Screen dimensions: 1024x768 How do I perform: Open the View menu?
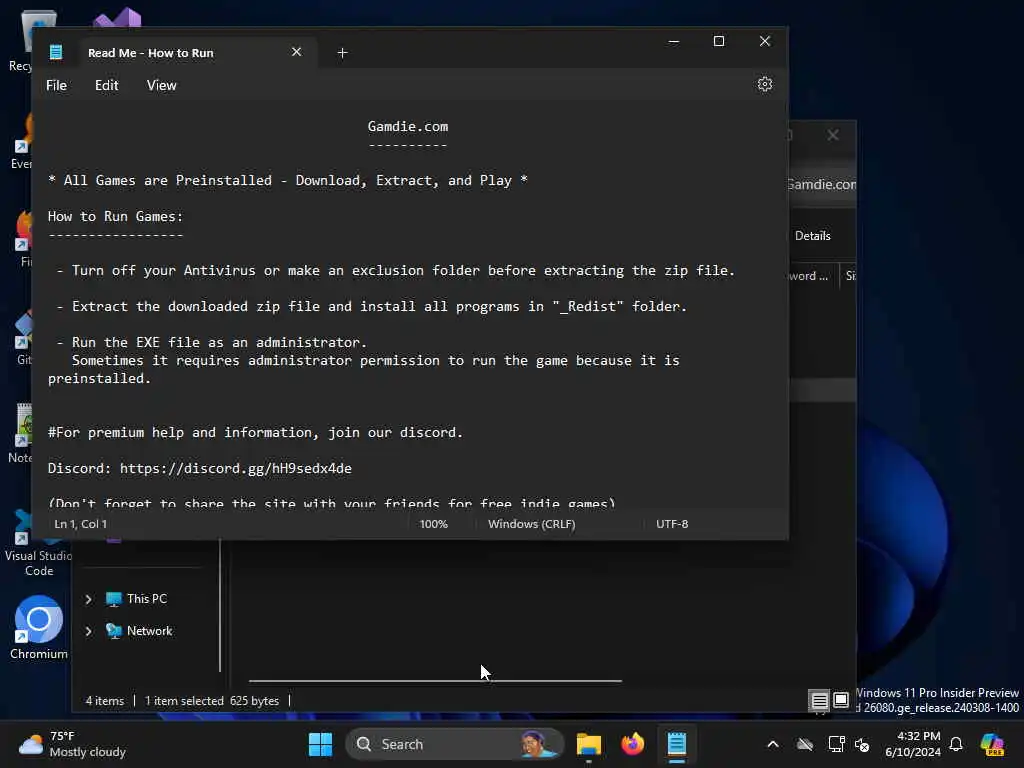(161, 86)
